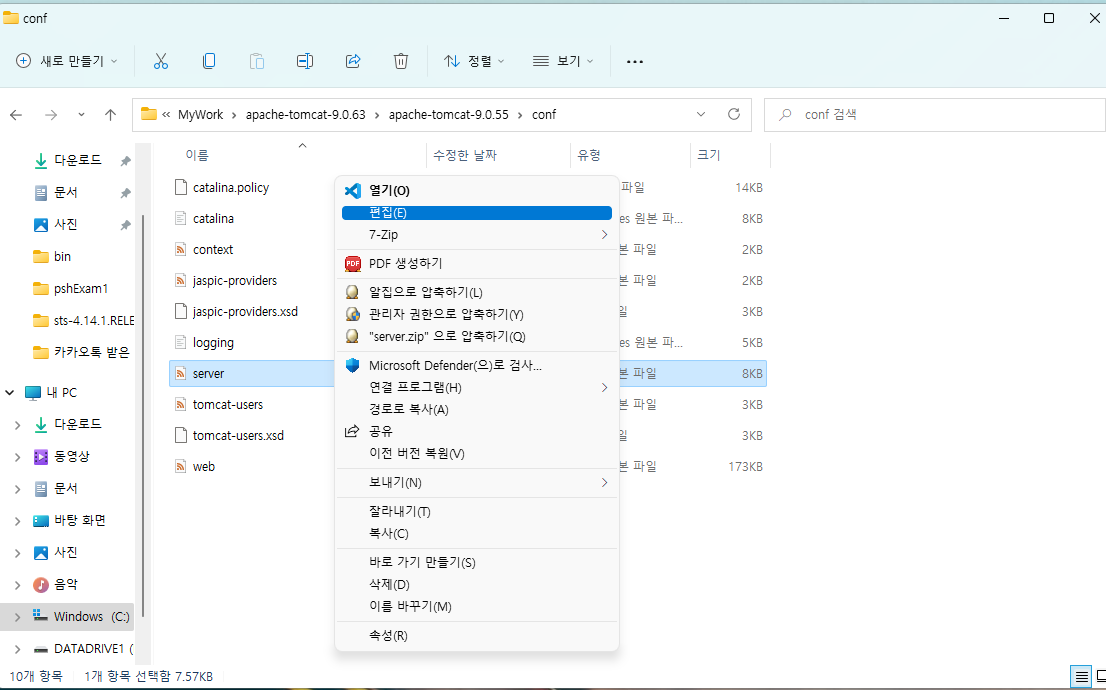Click the VS Code icon beside 열기(O)
The image size is (1106, 690).
click(x=353, y=190)
